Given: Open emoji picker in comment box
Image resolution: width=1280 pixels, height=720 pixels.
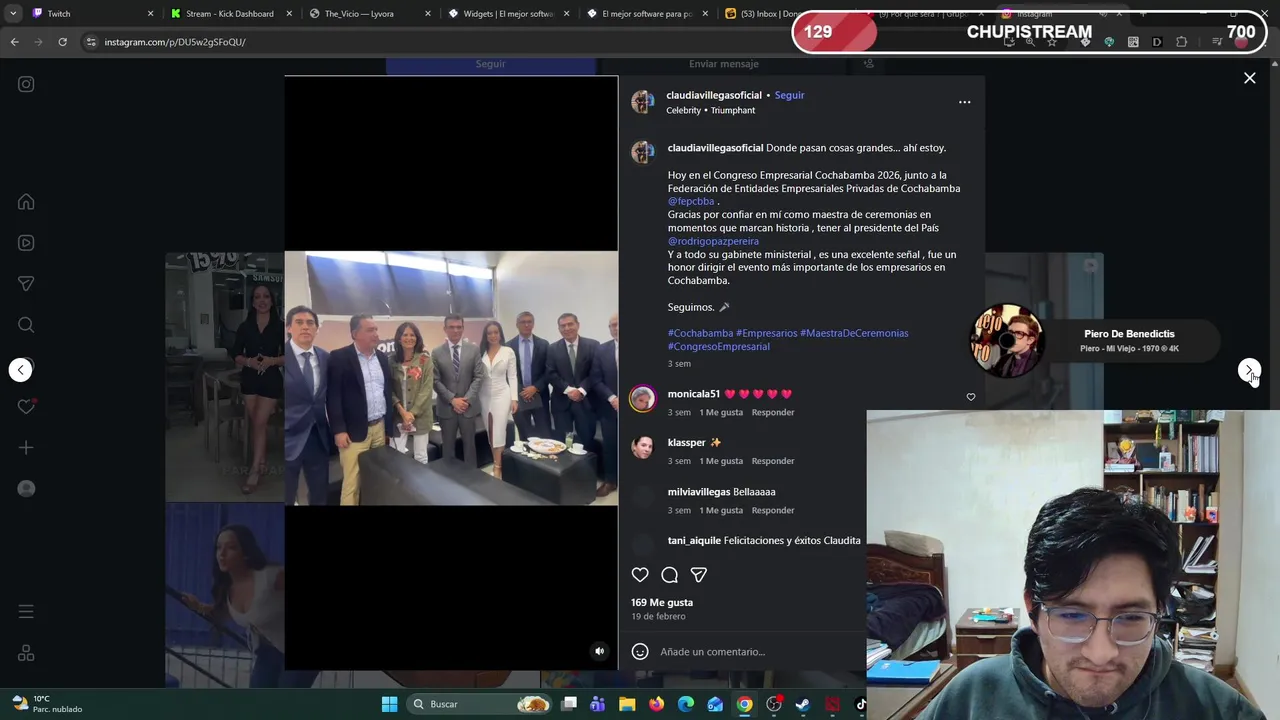Looking at the screenshot, I should click(640, 652).
